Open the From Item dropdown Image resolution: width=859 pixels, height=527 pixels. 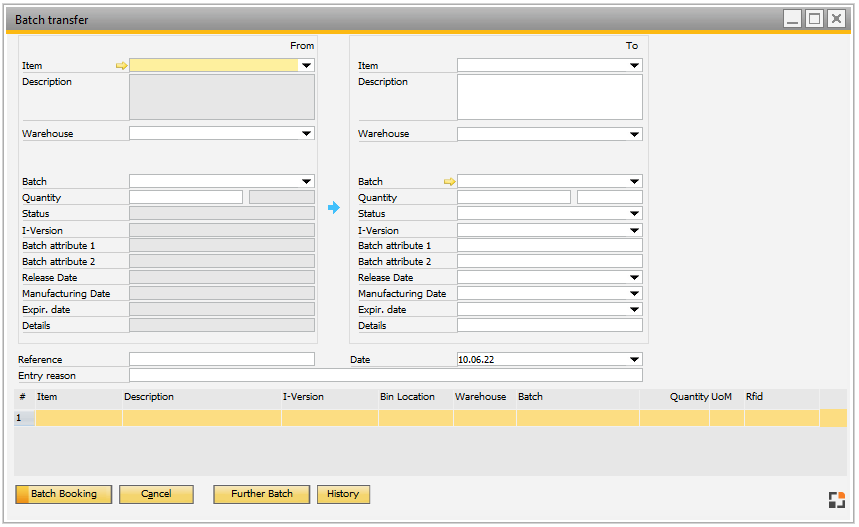coord(306,66)
